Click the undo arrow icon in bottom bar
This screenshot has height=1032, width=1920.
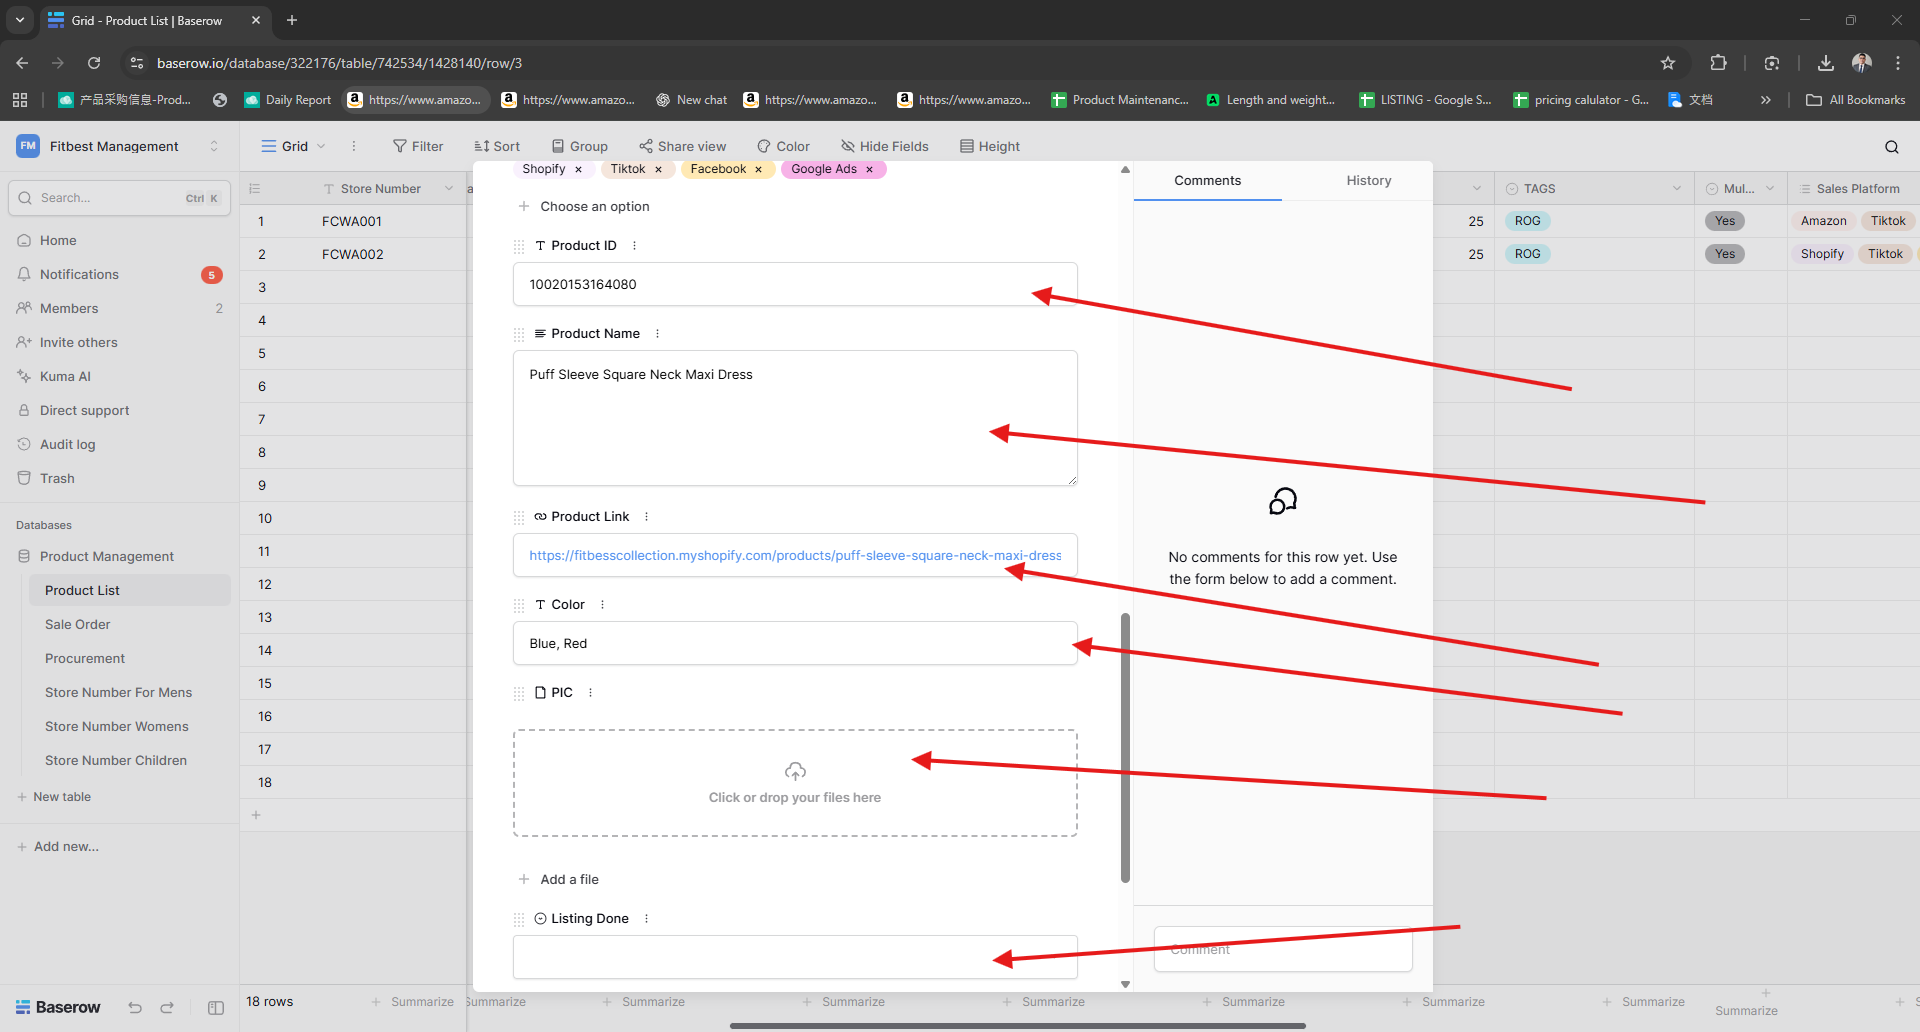(x=135, y=1007)
